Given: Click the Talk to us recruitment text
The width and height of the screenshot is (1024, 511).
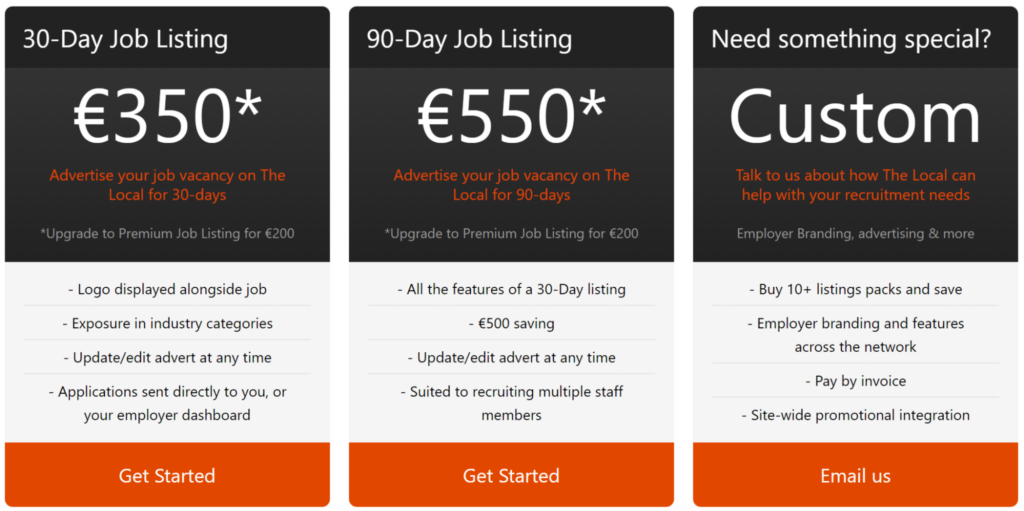Looking at the screenshot, I should (x=855, y=185).
